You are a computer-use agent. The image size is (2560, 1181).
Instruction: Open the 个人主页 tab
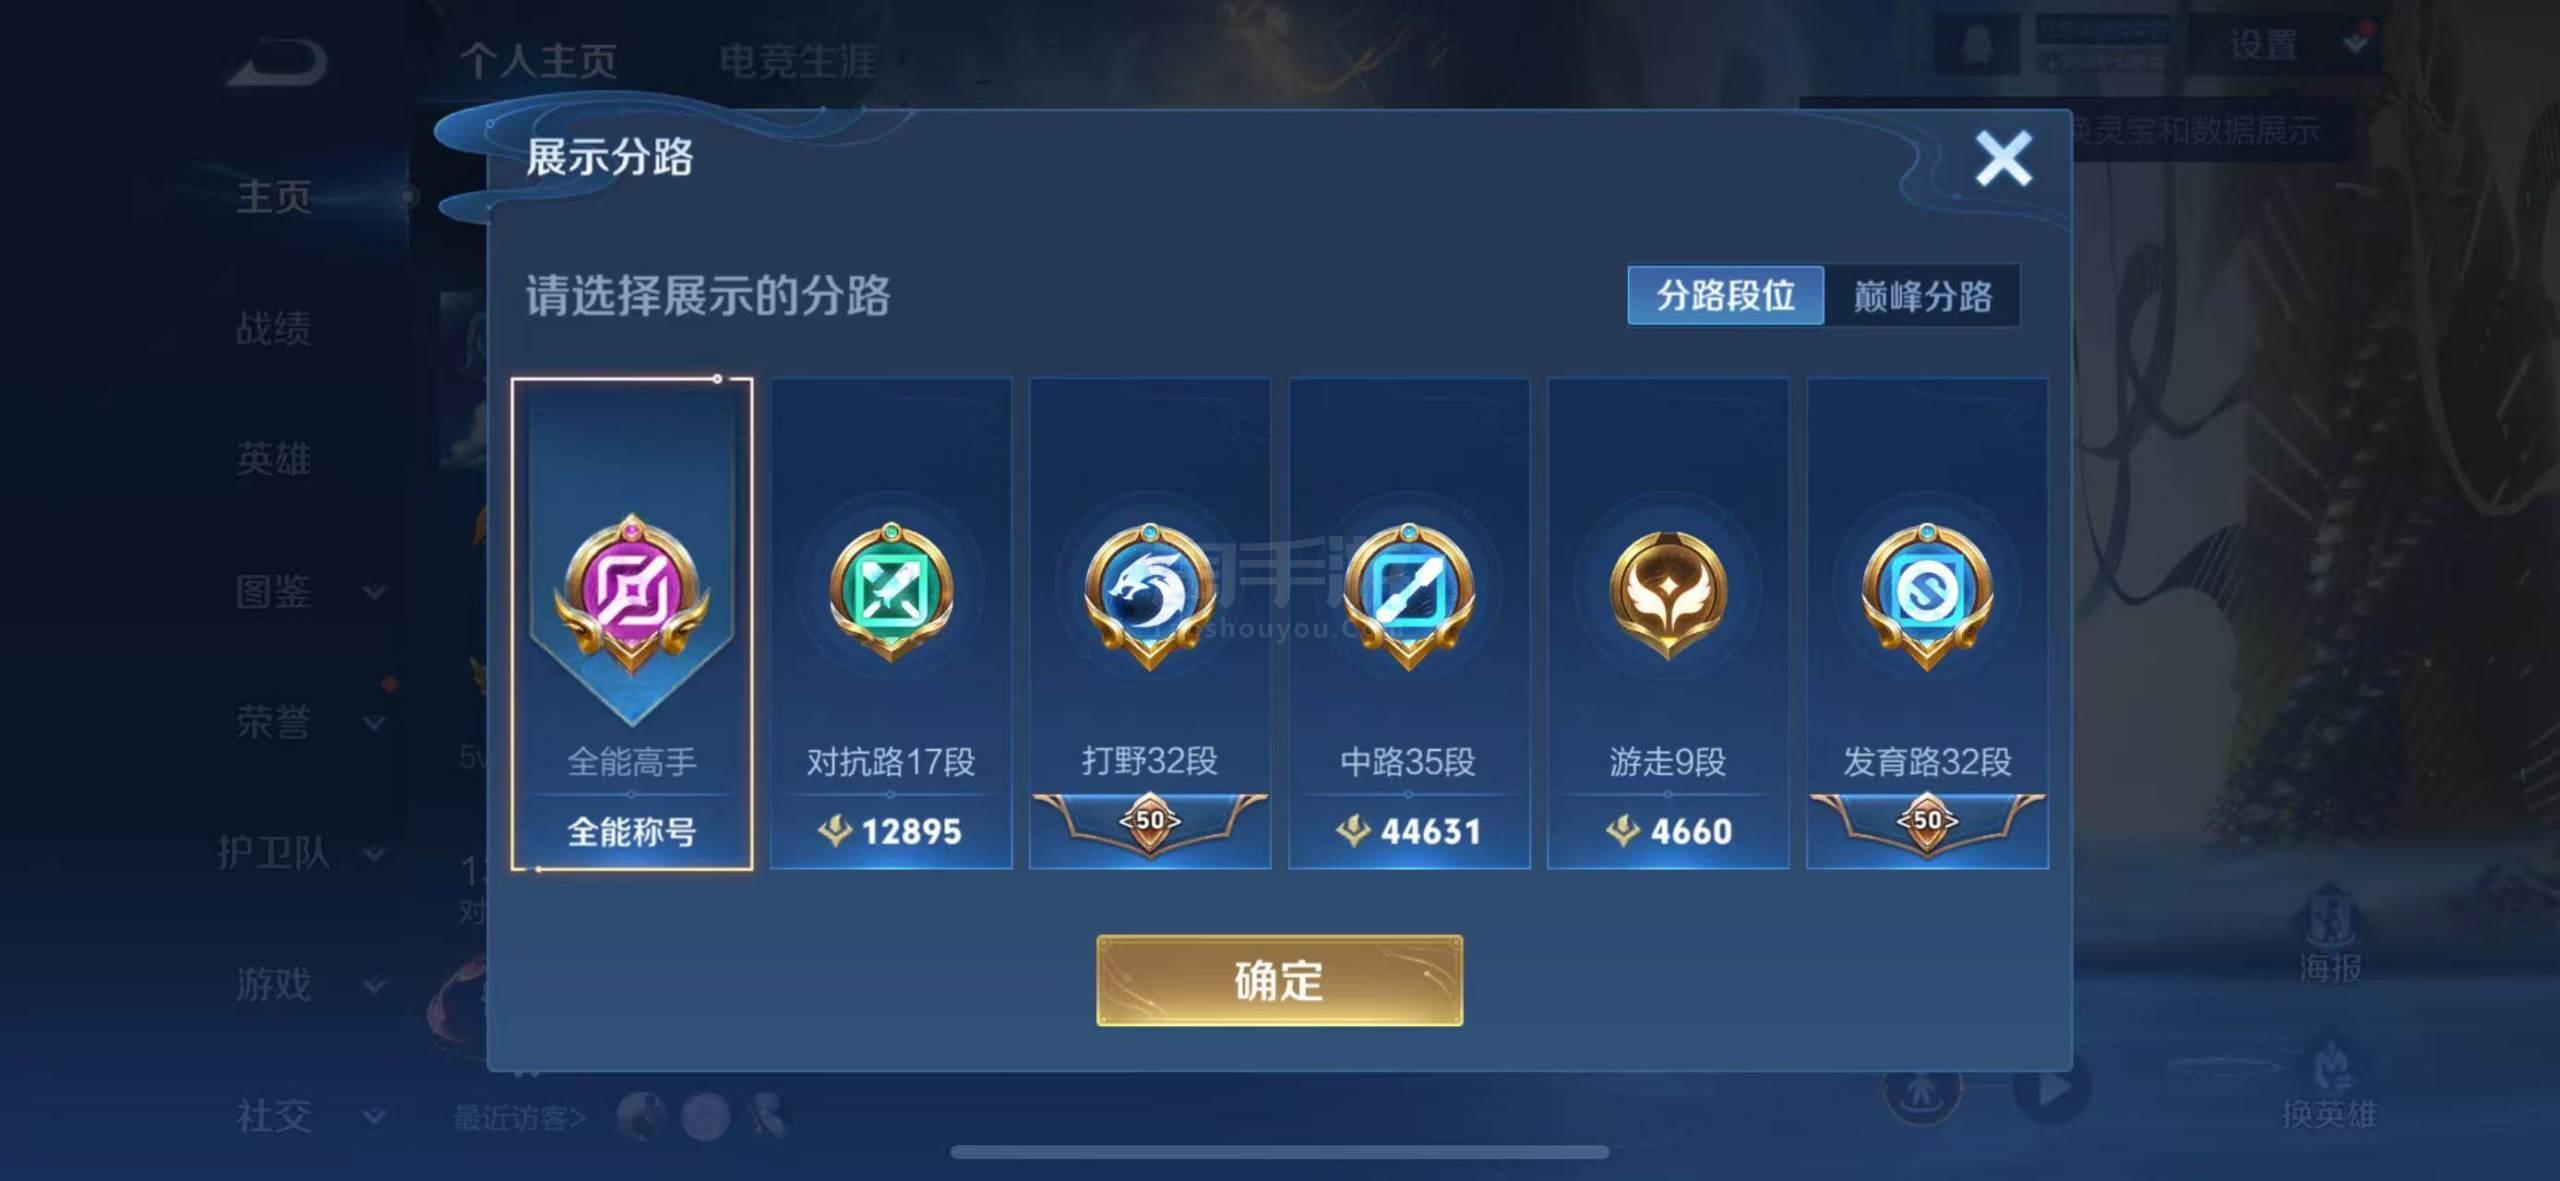click(x=538, y=61)
